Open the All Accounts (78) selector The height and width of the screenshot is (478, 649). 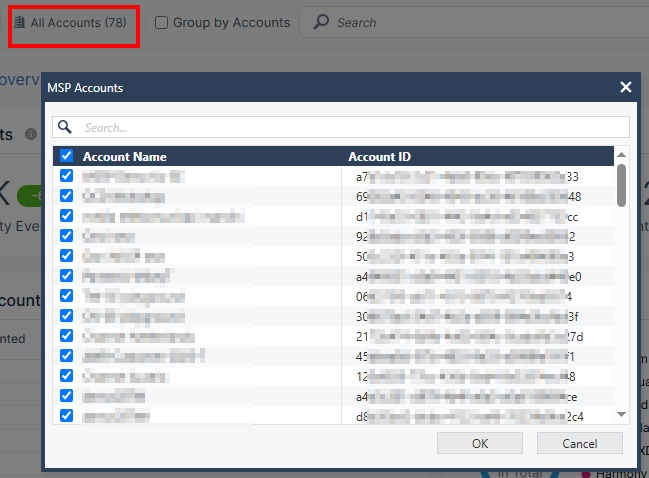click(x=73, y=22)
